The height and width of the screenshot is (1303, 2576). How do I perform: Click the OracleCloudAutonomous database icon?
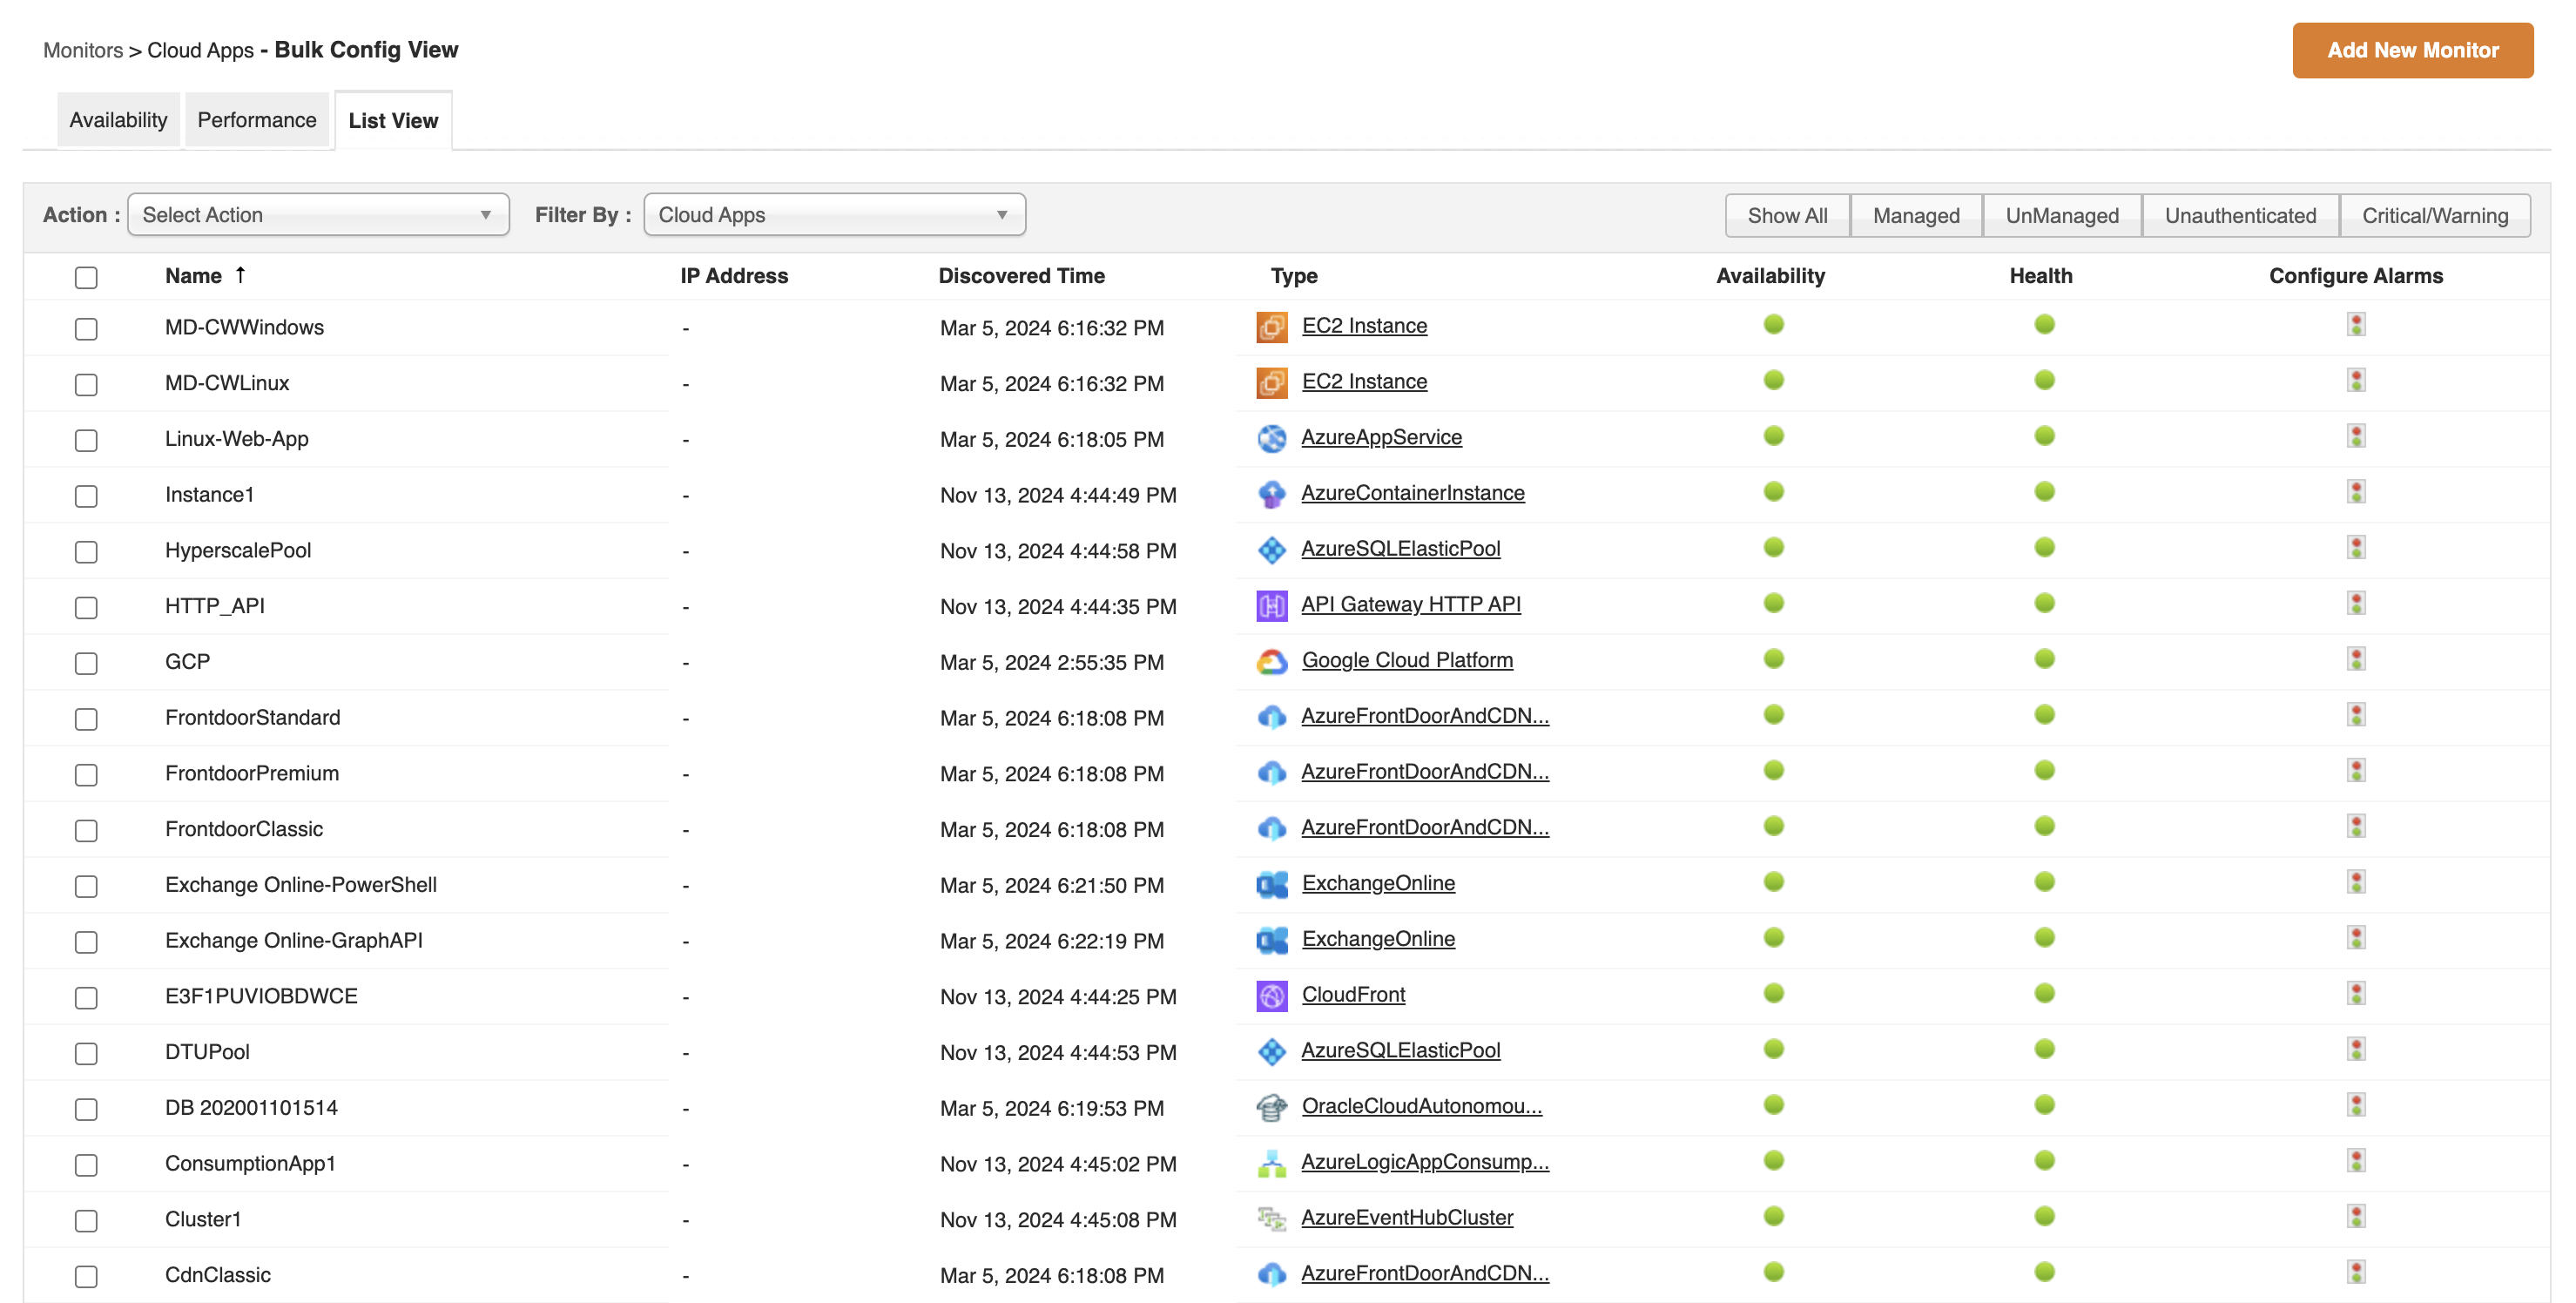point(1271,1107)
